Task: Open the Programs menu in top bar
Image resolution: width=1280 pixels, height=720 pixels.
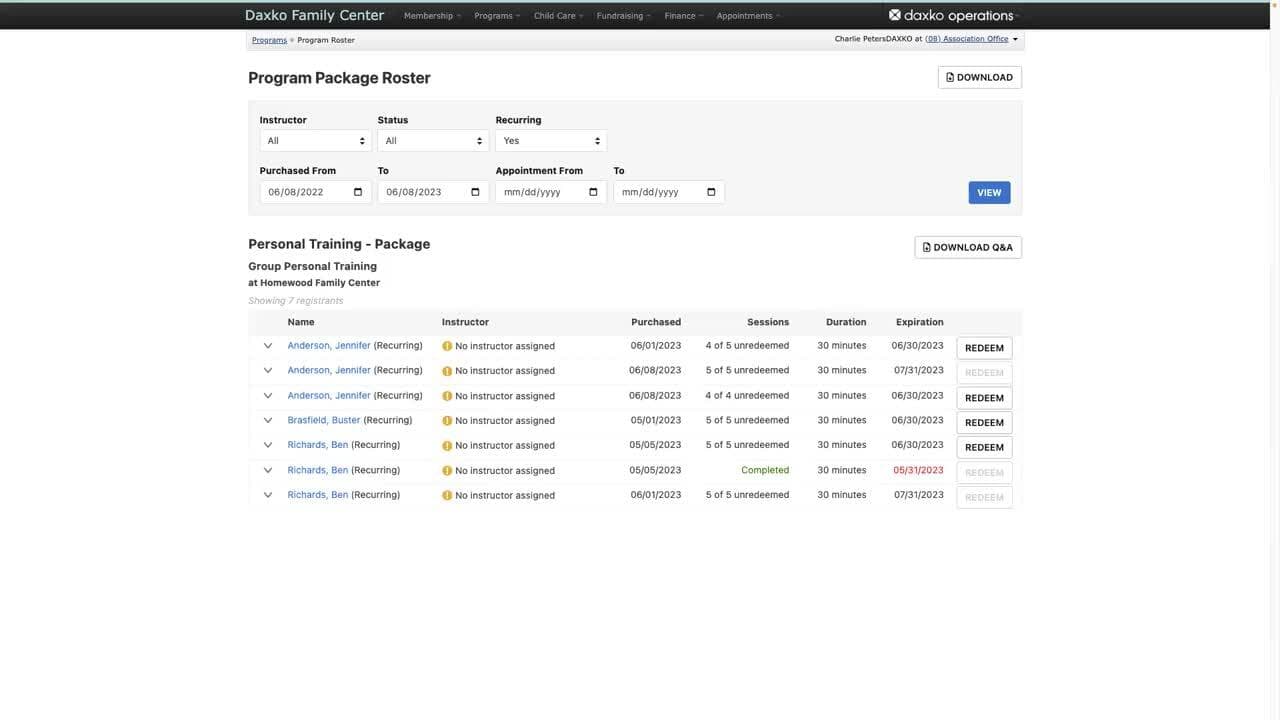Action: [x=497, y=16]
